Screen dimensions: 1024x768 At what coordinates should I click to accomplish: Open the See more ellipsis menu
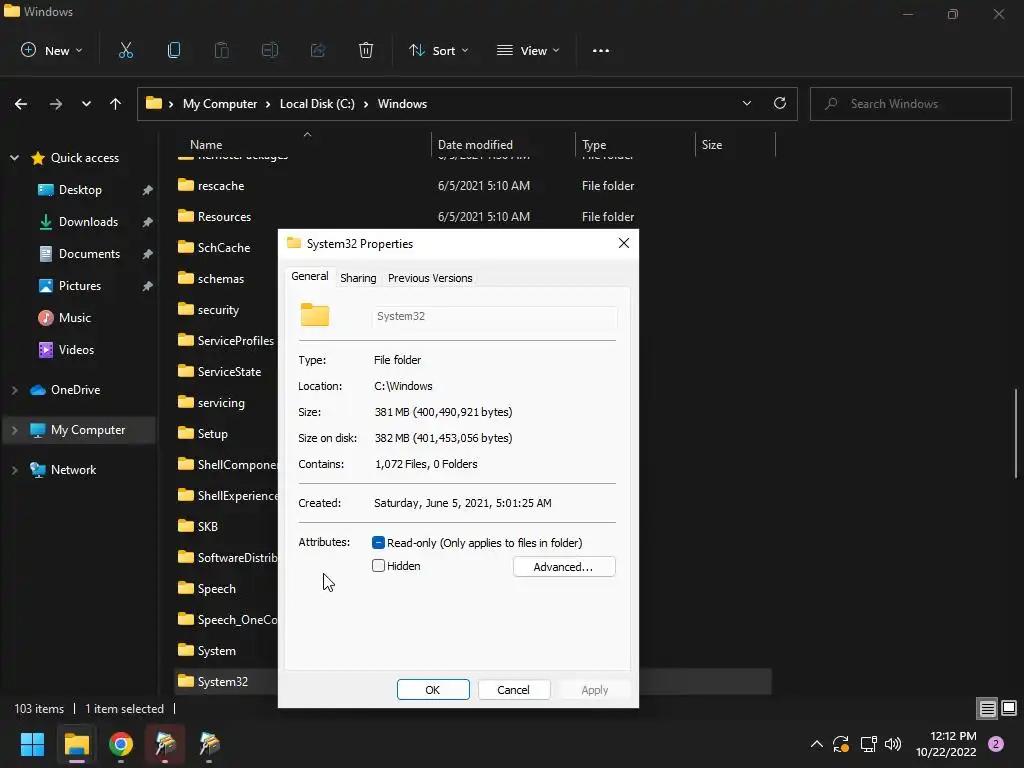point(601,50)
